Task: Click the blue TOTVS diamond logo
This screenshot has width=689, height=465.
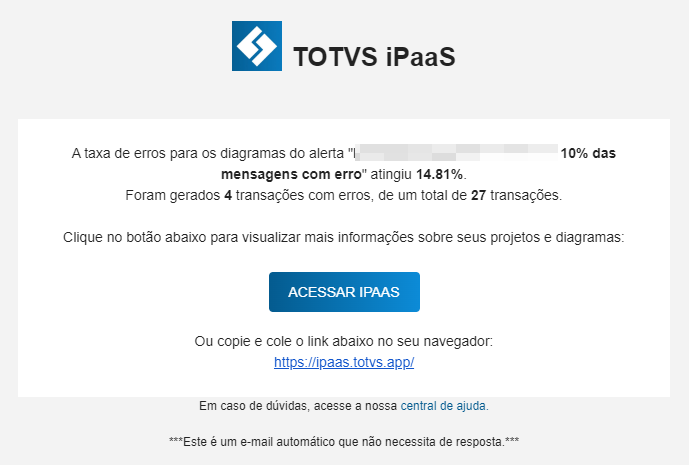Action: [x=257, y=46]
